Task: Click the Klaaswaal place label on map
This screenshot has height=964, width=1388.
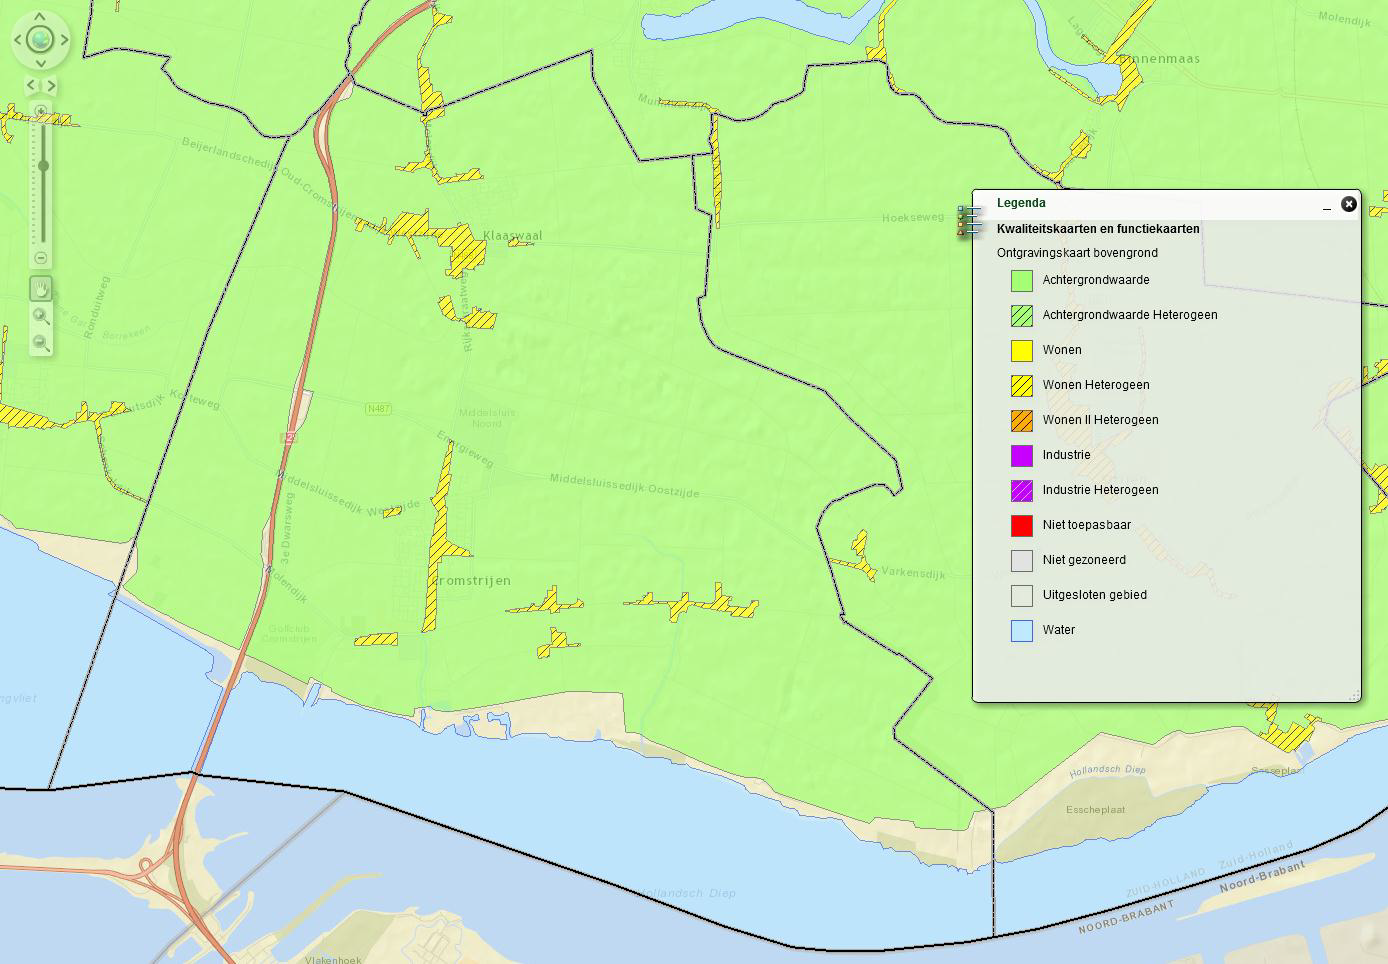Action: pyautogui.click(x=513, y=236)
